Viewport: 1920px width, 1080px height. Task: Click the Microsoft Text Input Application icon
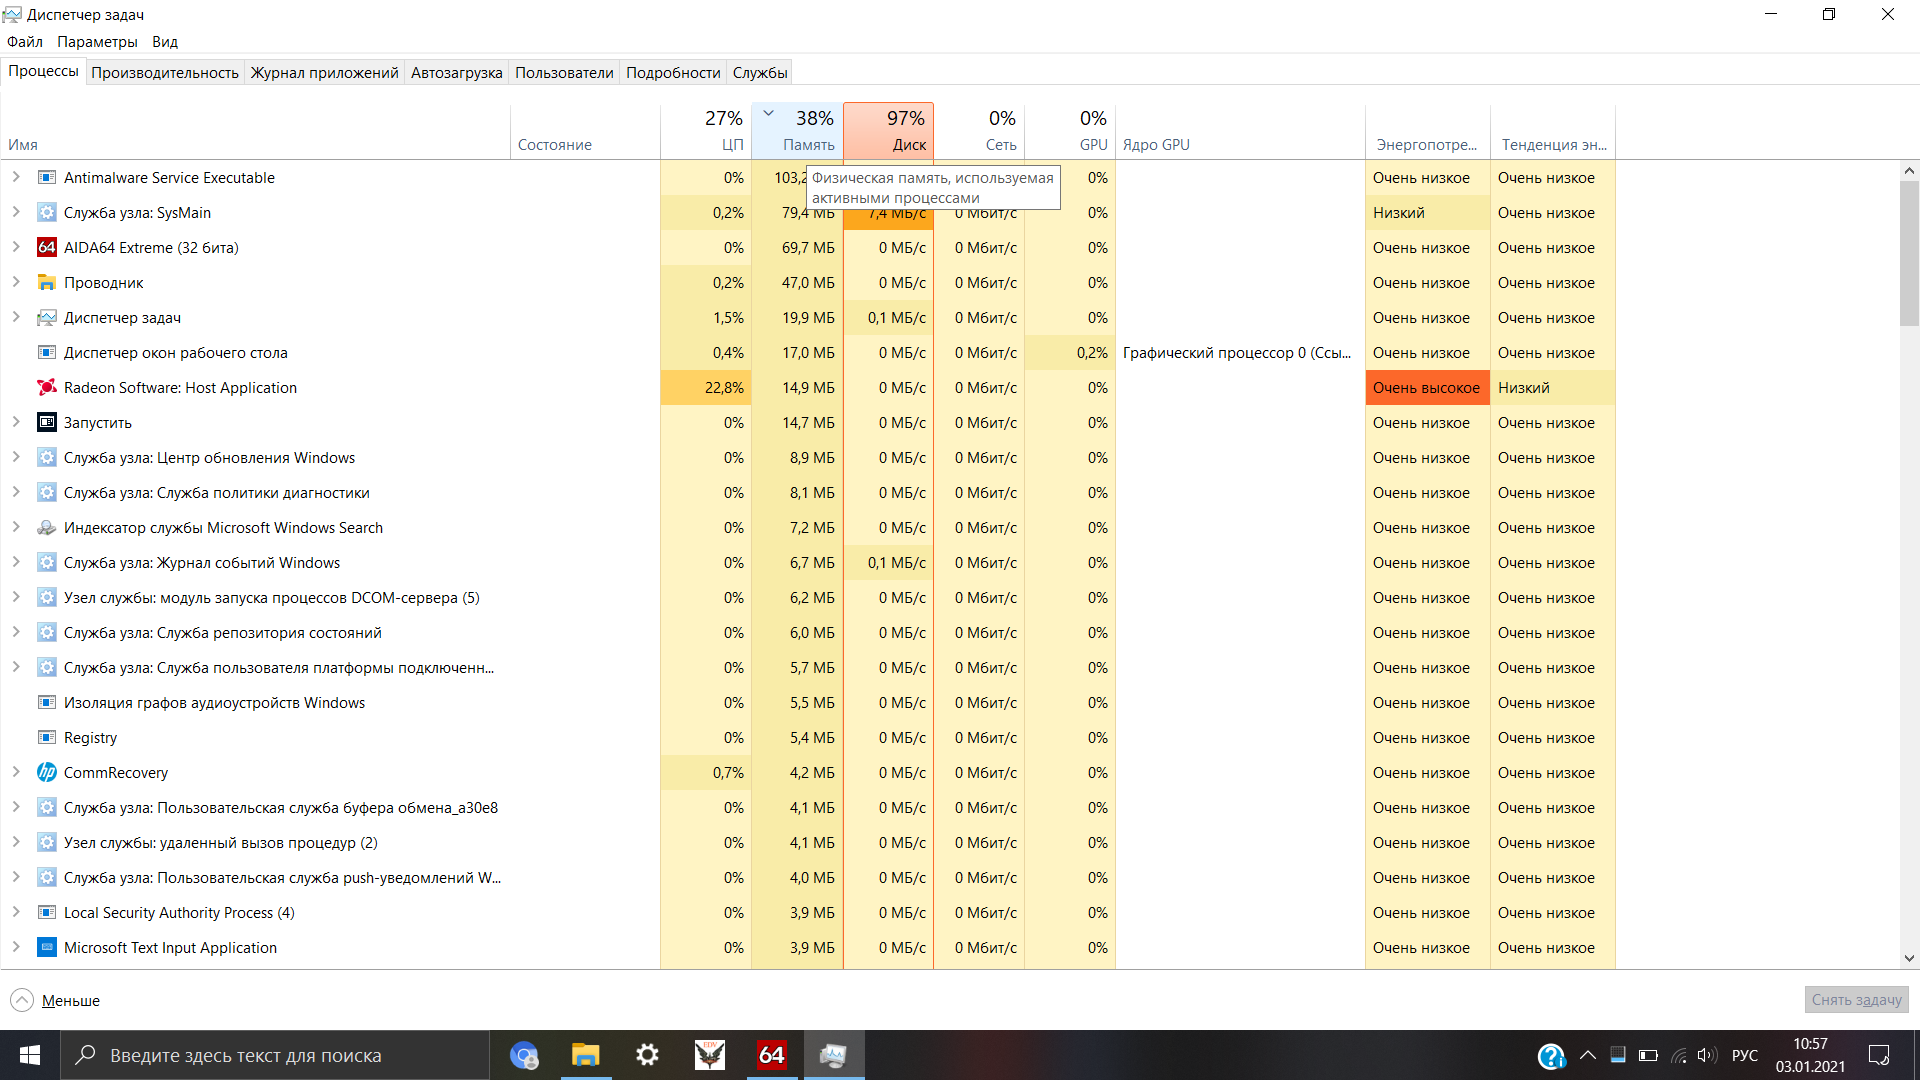(x=46, y=948)
